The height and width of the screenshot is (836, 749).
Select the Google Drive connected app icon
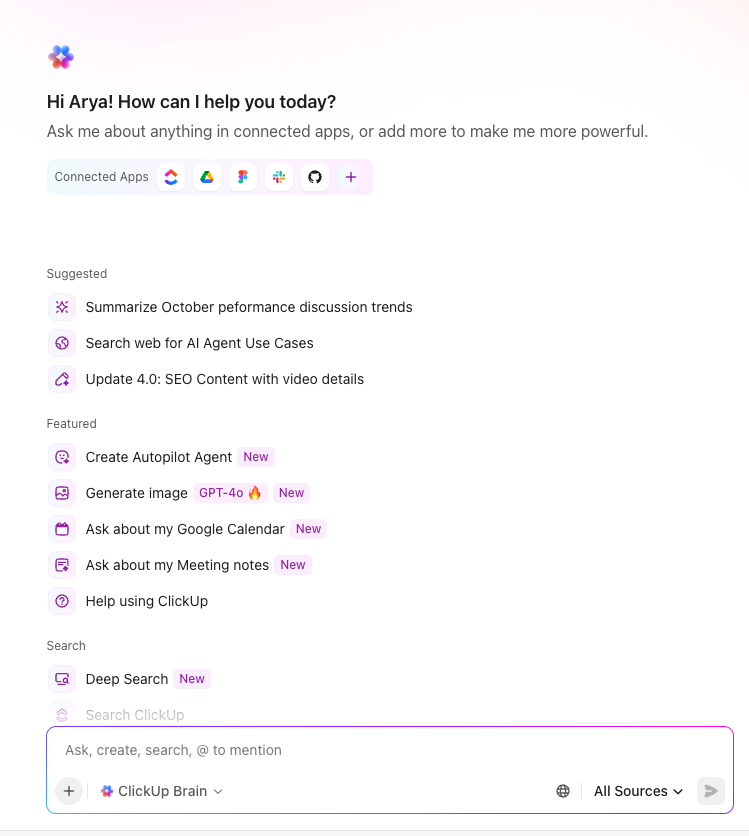coord(206,176)
